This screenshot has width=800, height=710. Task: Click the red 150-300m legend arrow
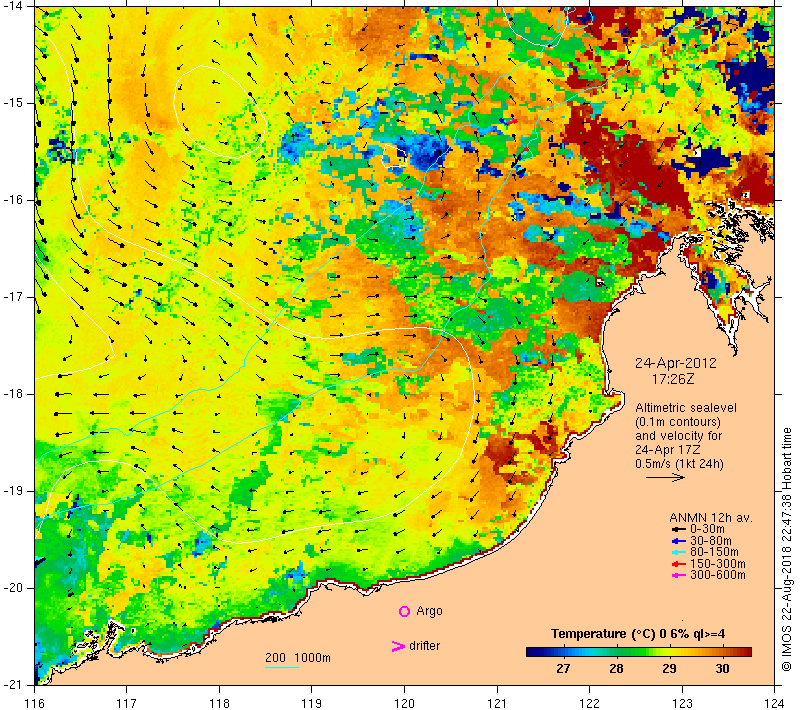coord(678,564)
